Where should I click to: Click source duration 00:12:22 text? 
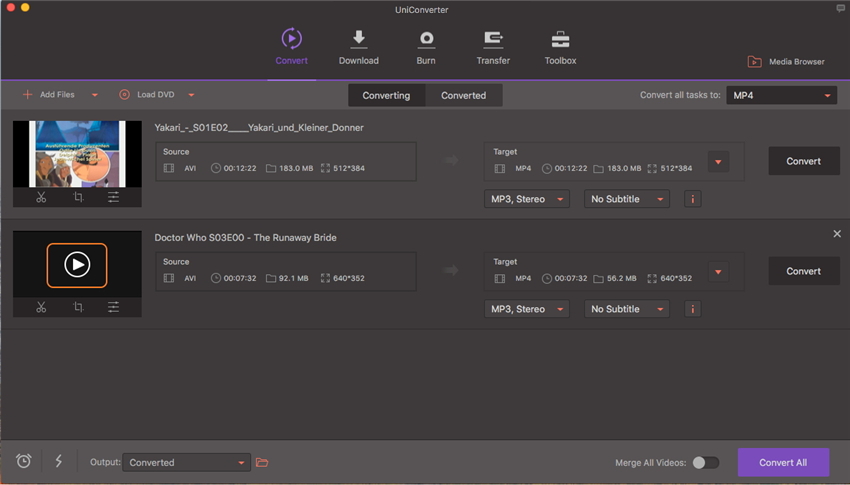(x=240, y=169)
